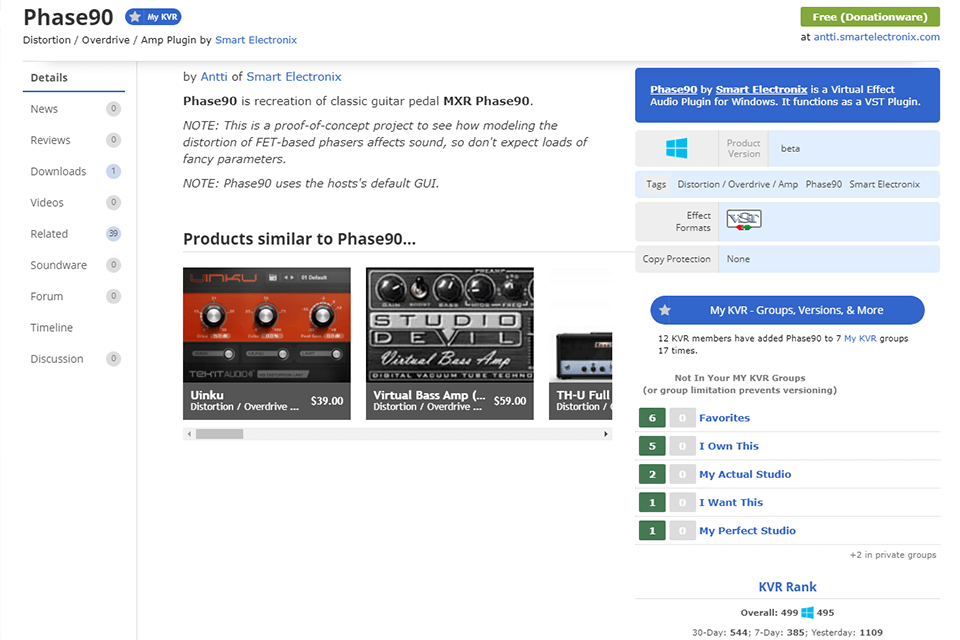Open the Related sidebar section
The height and width of the screenshot is (640, 960).
[49, 234]
